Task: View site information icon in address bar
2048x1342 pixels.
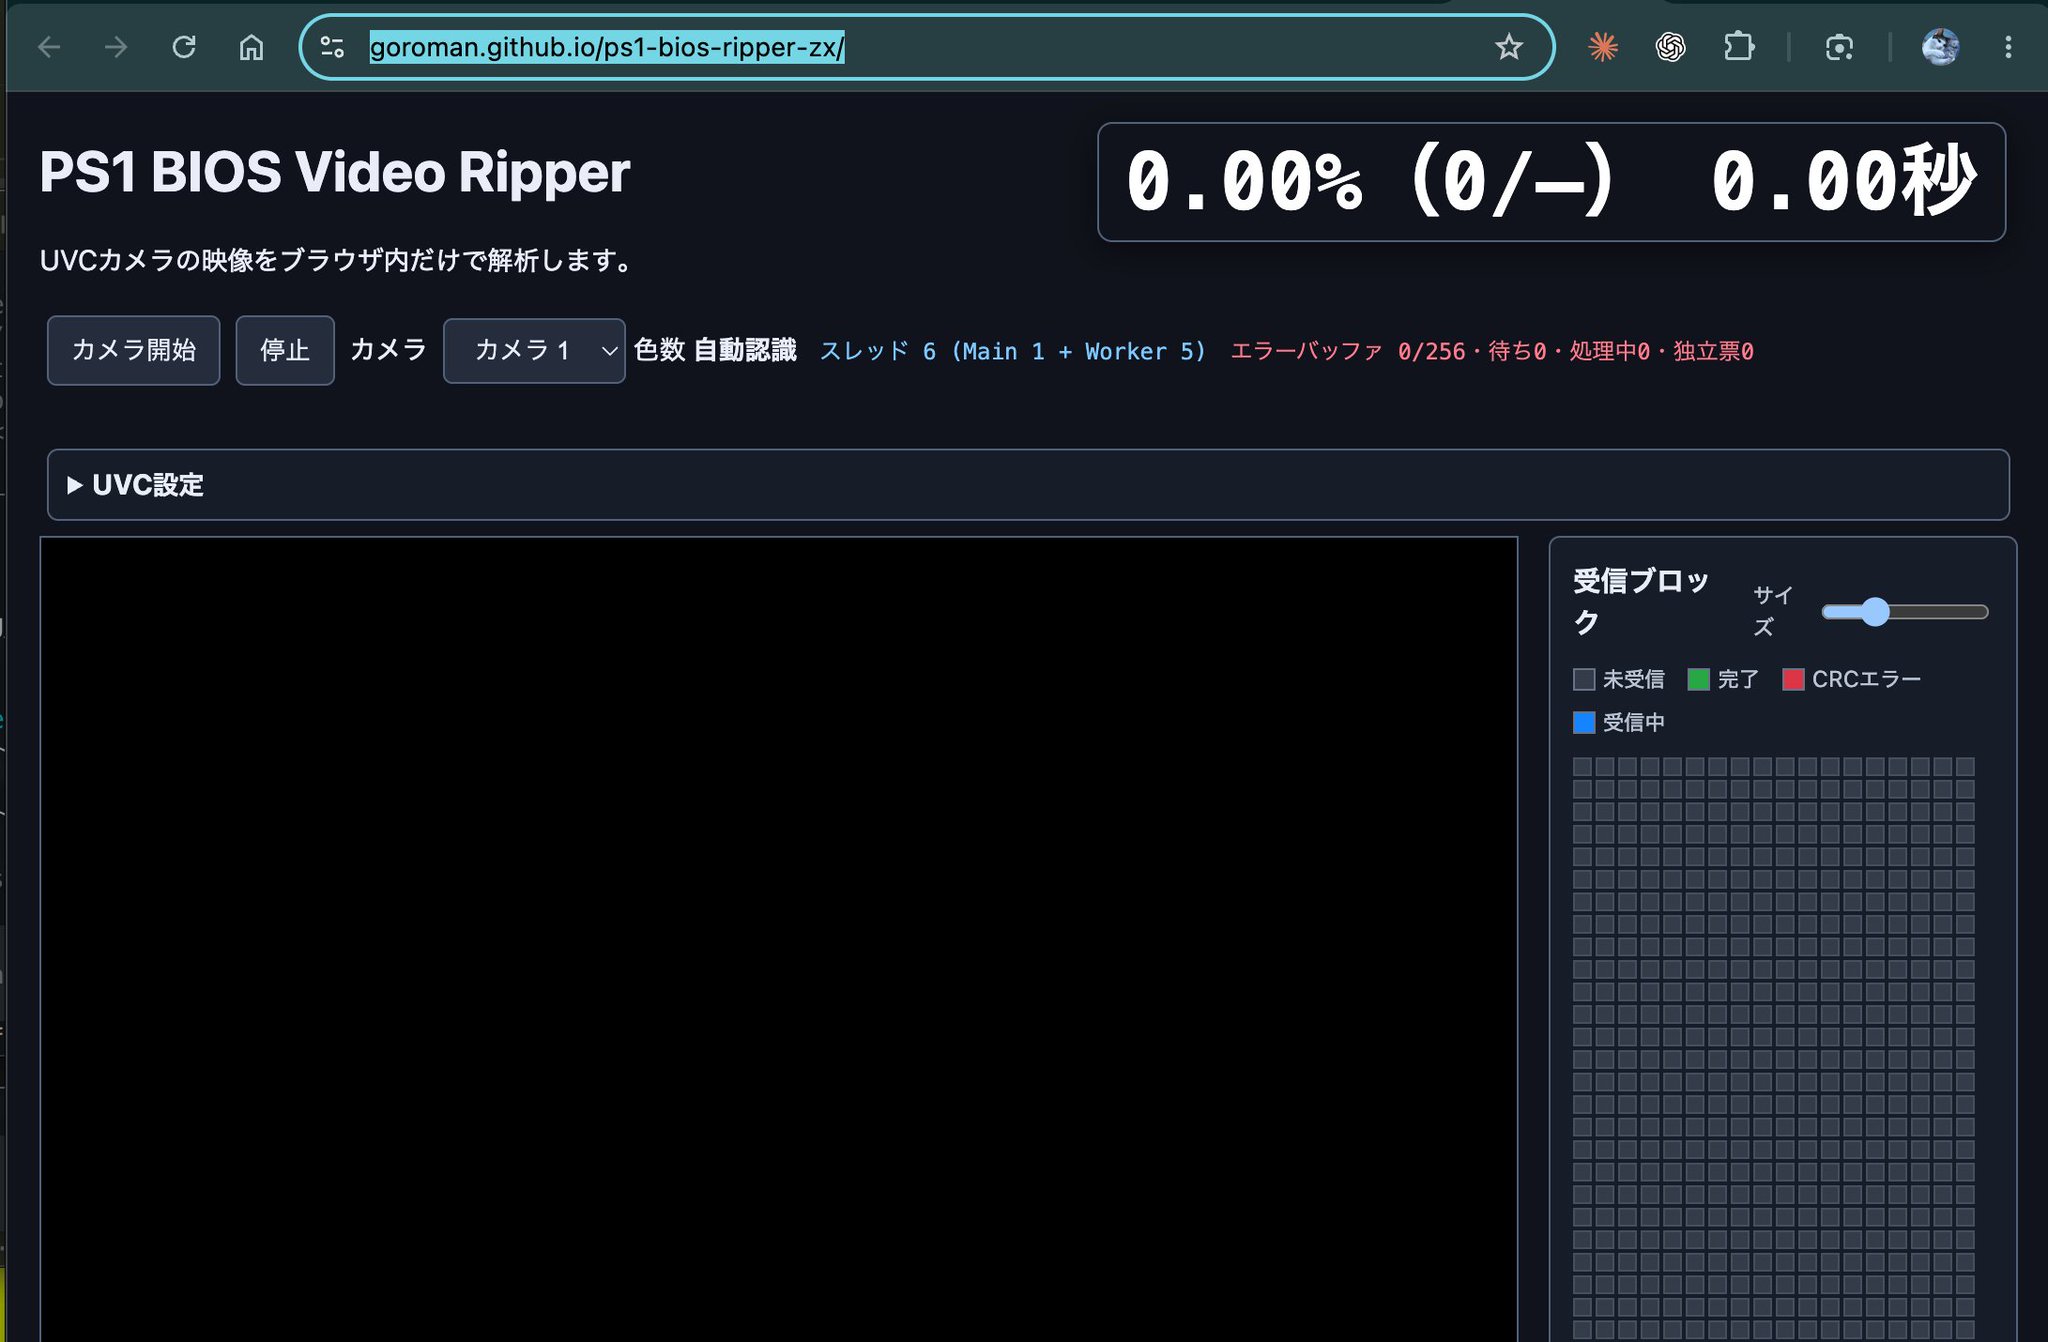Action: click(x=332, y=47)
